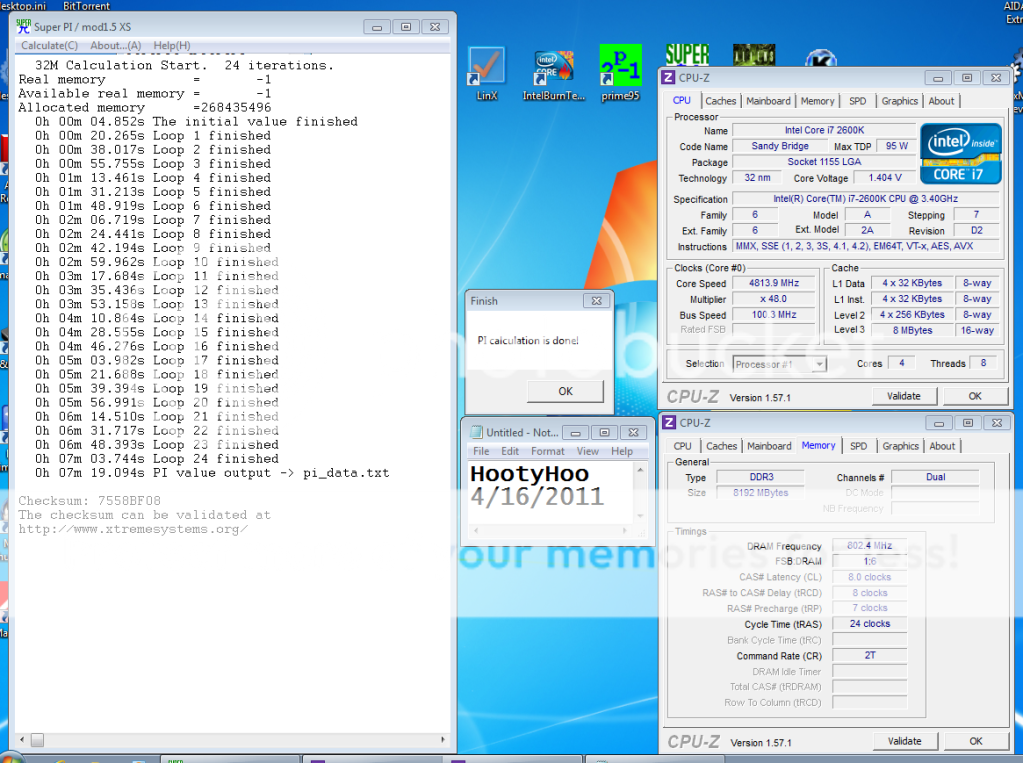
Task: Open About menu in Super PI
Action: tap(115, 45)
